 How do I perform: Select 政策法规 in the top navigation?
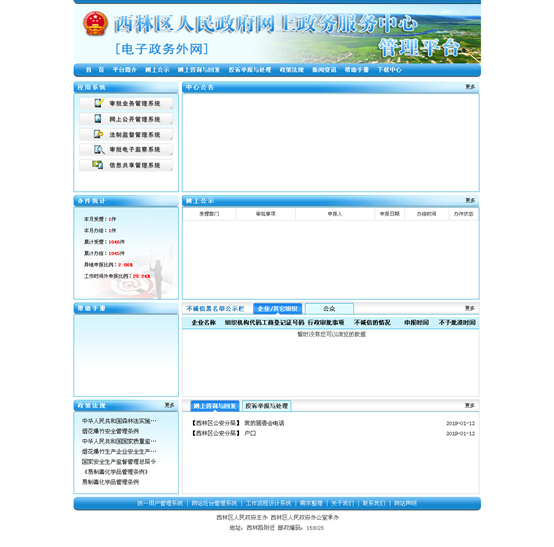(291, 70)
